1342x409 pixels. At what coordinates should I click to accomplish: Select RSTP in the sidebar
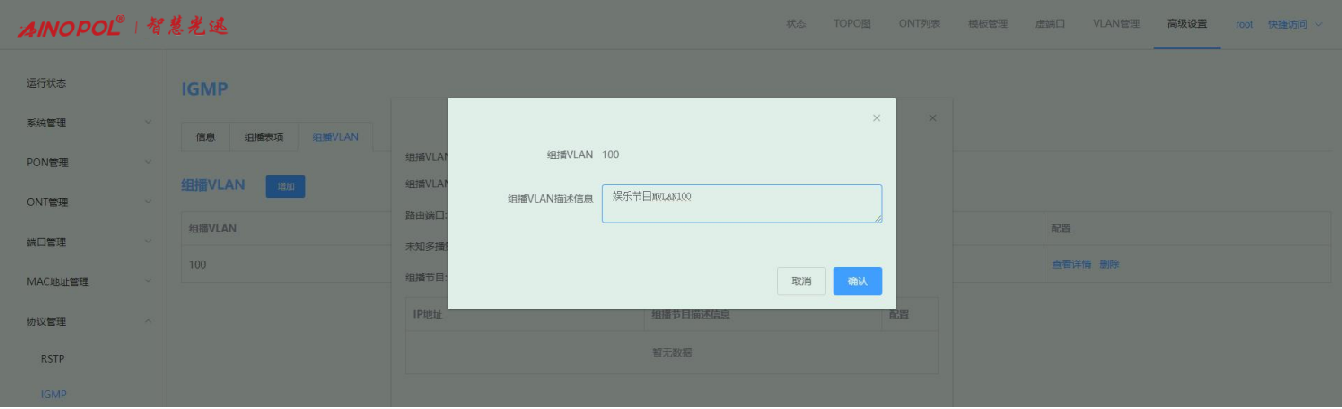[53, 358]
